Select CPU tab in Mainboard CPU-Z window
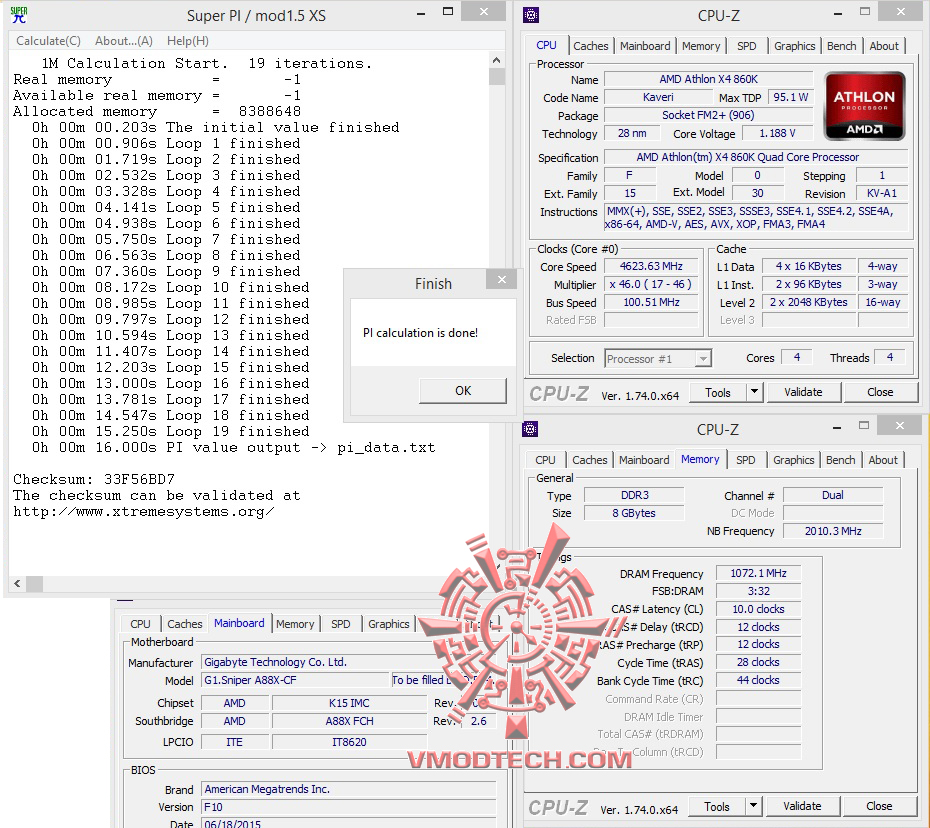Screen dimensions: 930x828 (140, 624)
